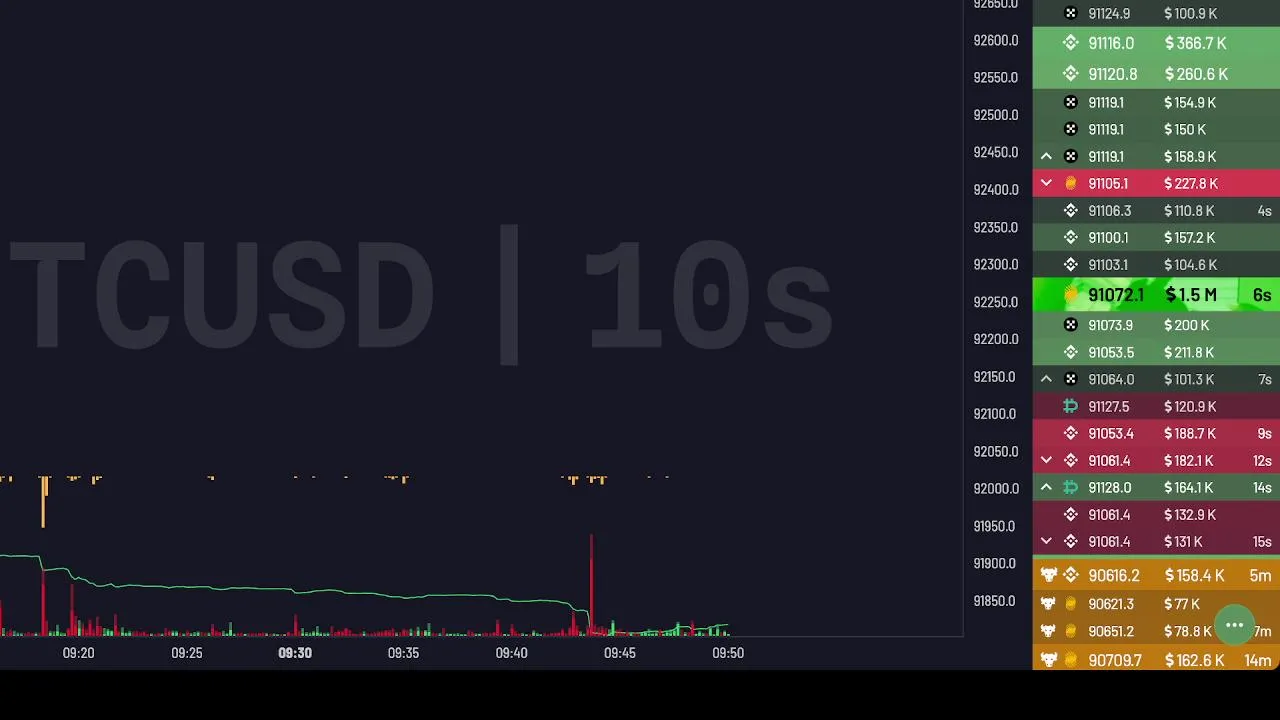Viewport: 1280px width, 720px height.
Task: Click the coin icon beside 90621.3
Action: click(1071, 604)
